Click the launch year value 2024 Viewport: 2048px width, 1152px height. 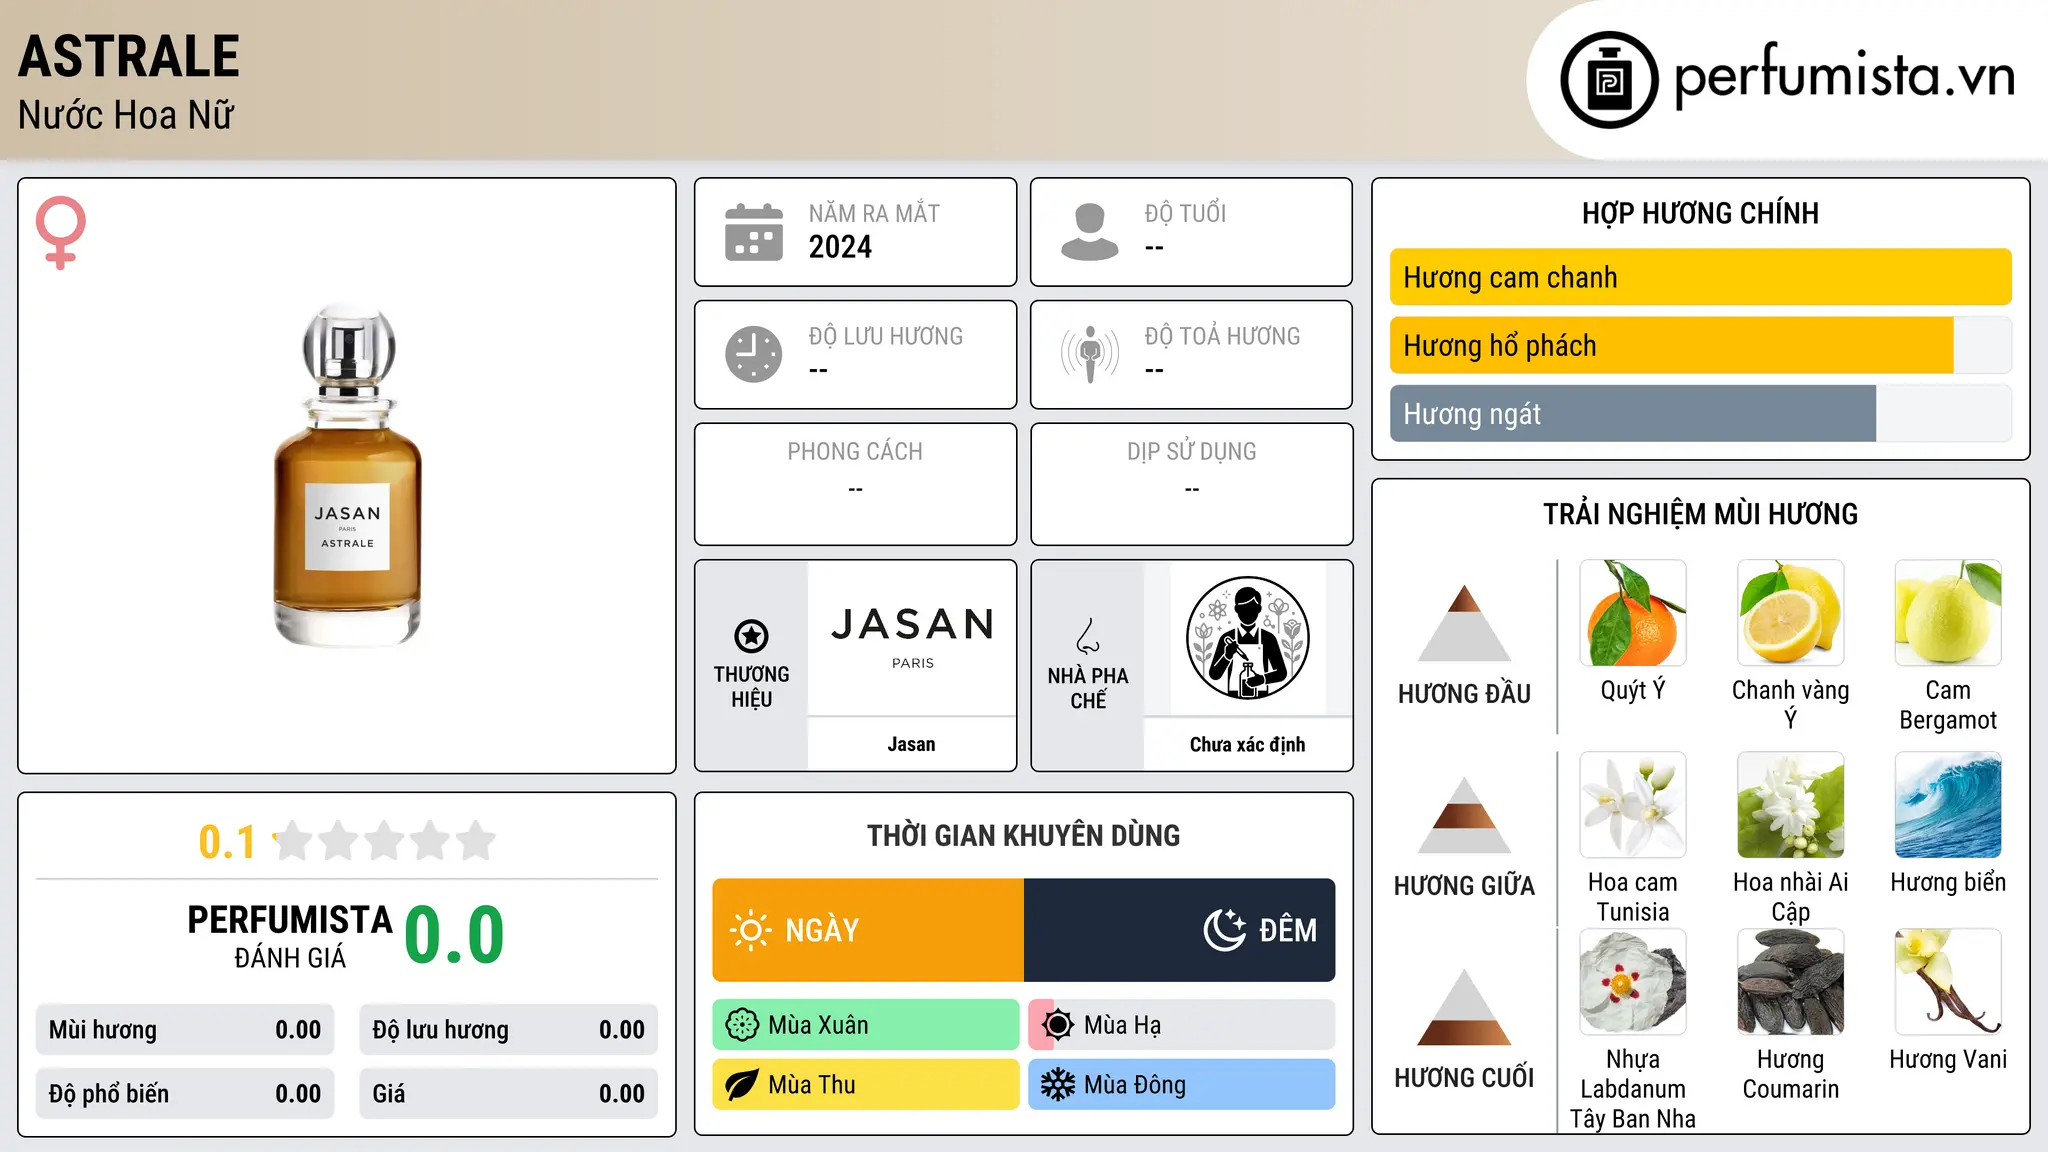click(840, 247)
